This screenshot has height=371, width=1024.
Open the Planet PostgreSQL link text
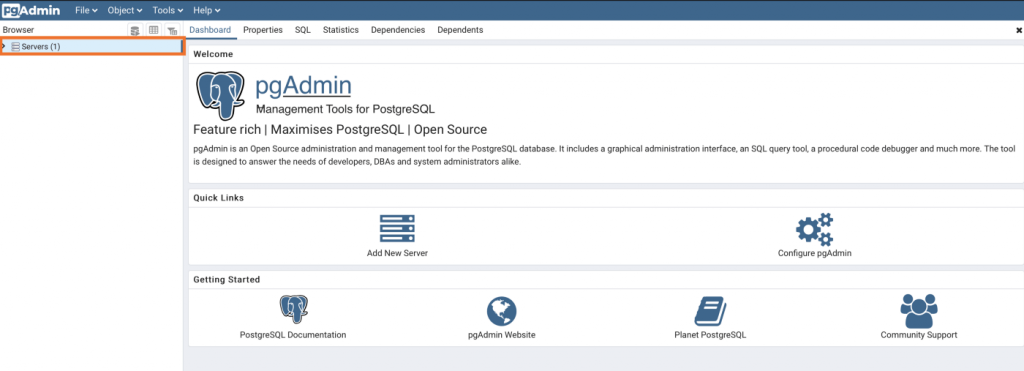(x=710, y=334)
